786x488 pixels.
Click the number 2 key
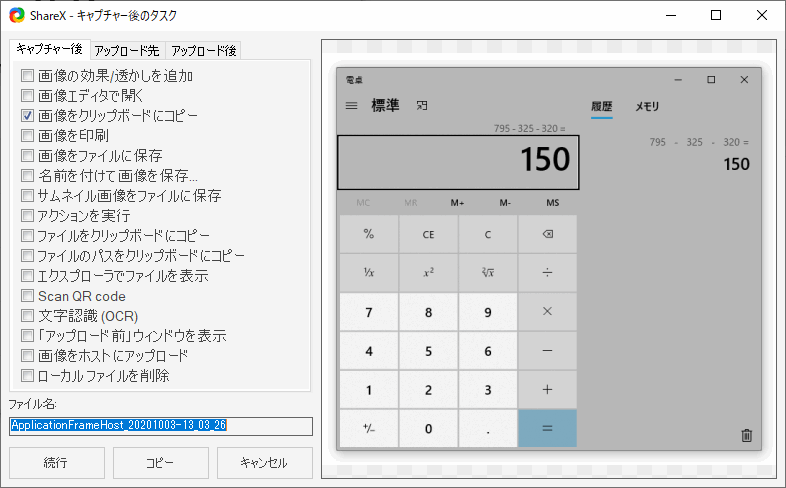click(428, 389)
